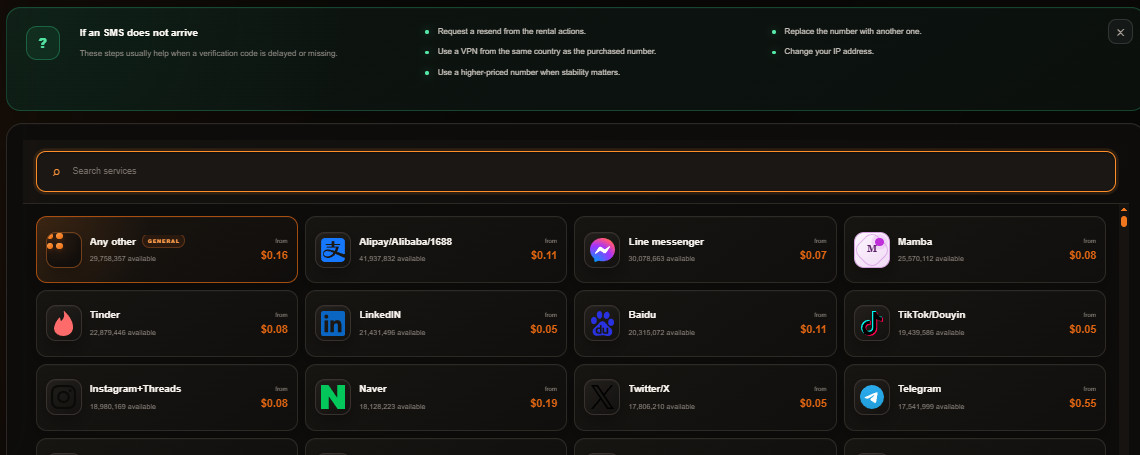Image resolution: width=1140 pixels, height=455 pixels.
Task: Click the Naver service name
Action: pos(374,389)
